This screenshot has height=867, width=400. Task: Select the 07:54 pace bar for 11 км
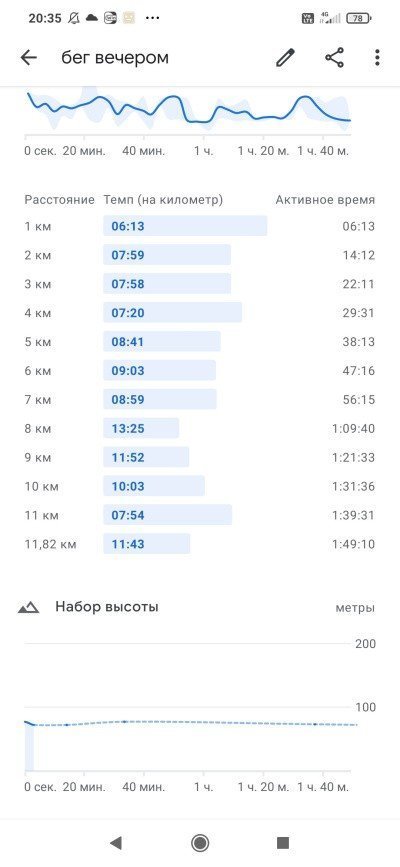tap(168, 515)
